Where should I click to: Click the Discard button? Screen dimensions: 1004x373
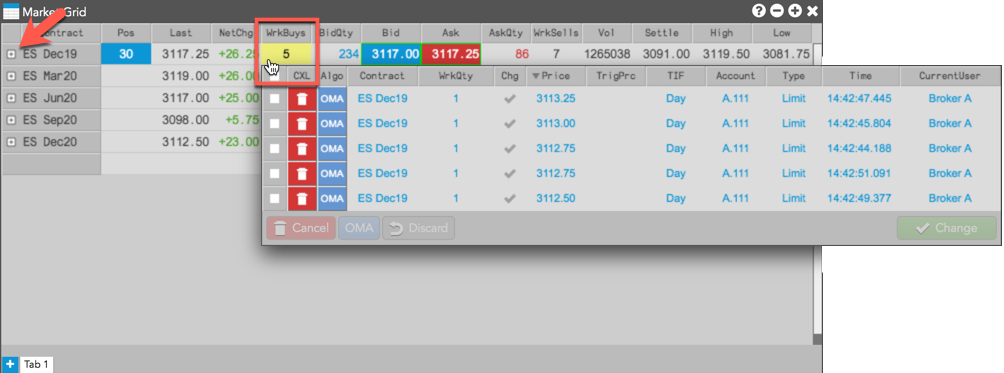pos(419,228)
